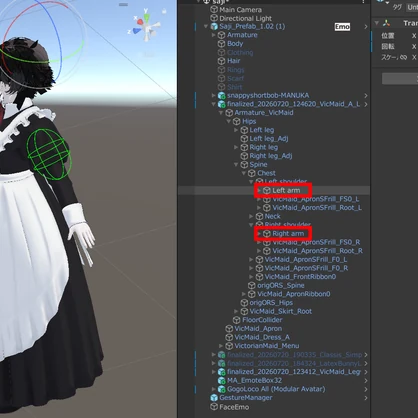Expand VicMaid_ApronSFrill_F0_L node
This screenshot has height=418, width=418.
click(251, 260)
